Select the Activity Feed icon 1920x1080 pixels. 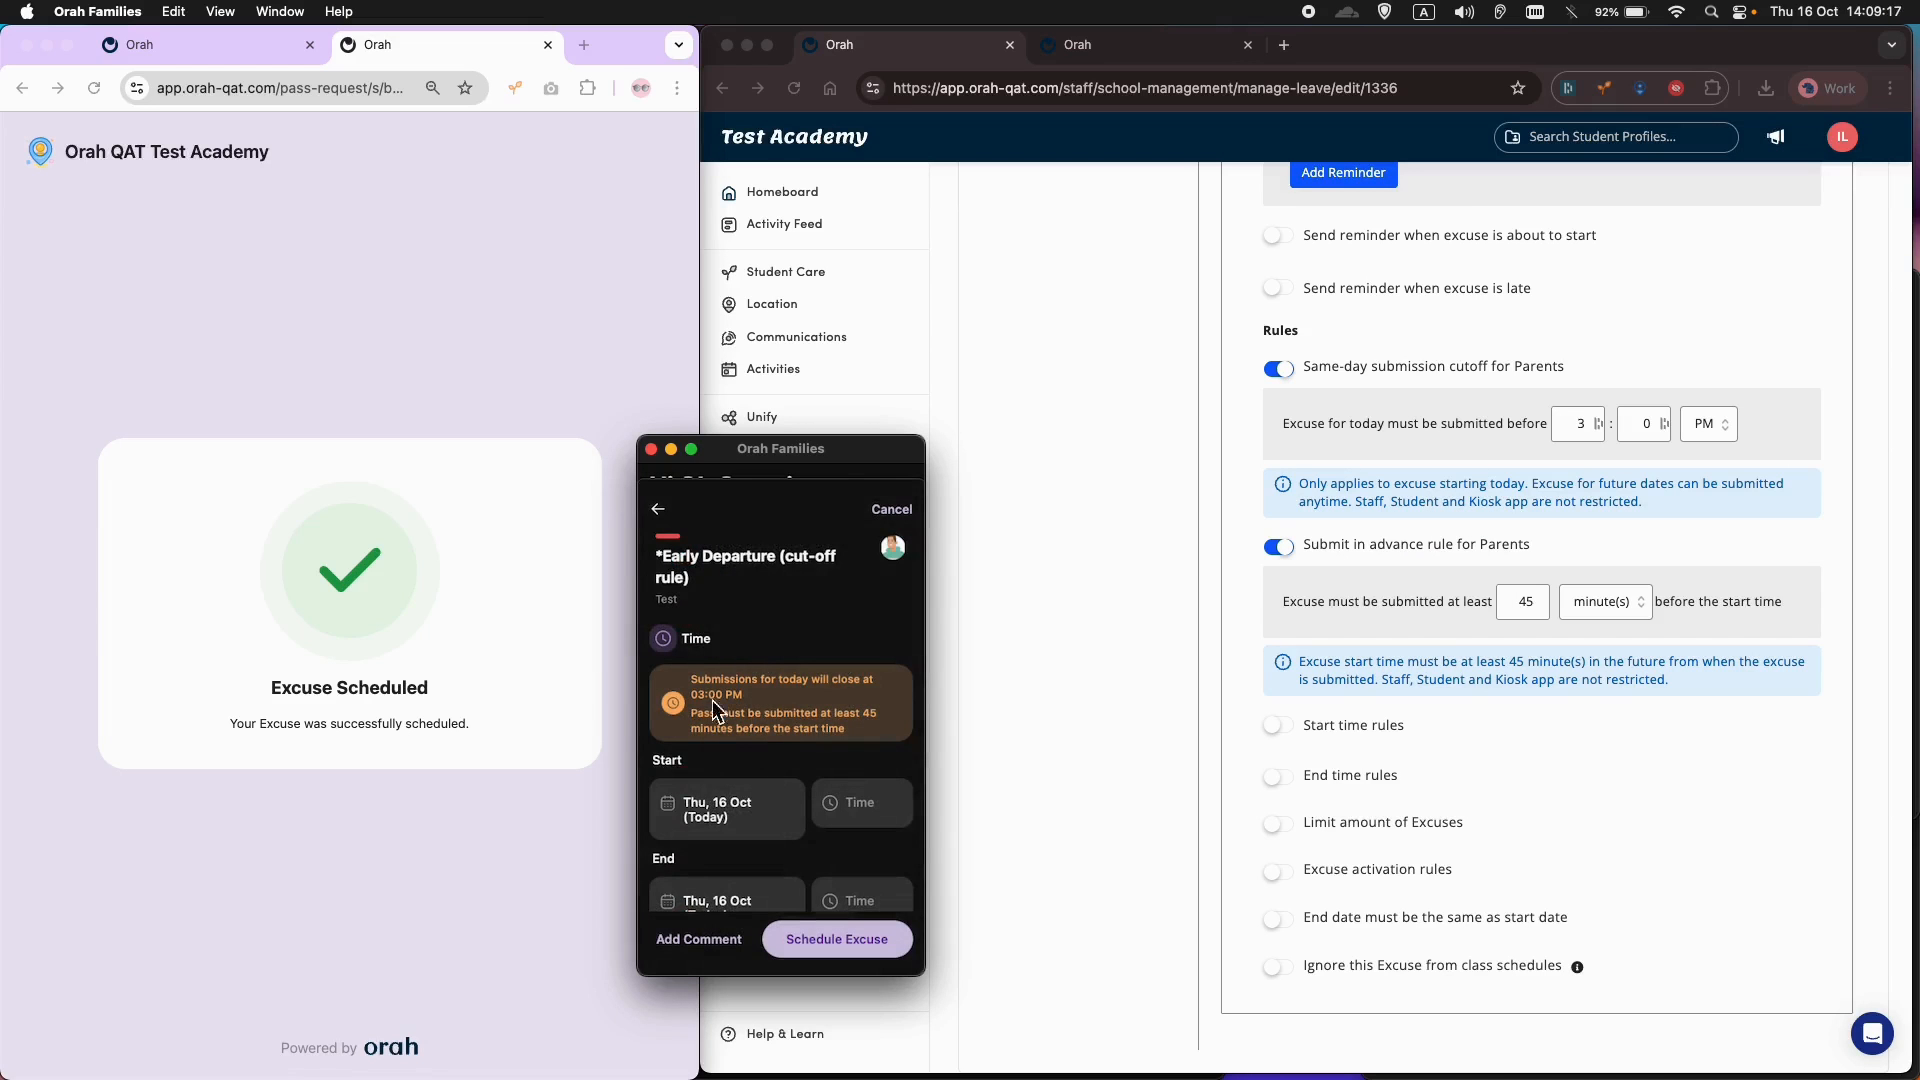click(729, 224)
